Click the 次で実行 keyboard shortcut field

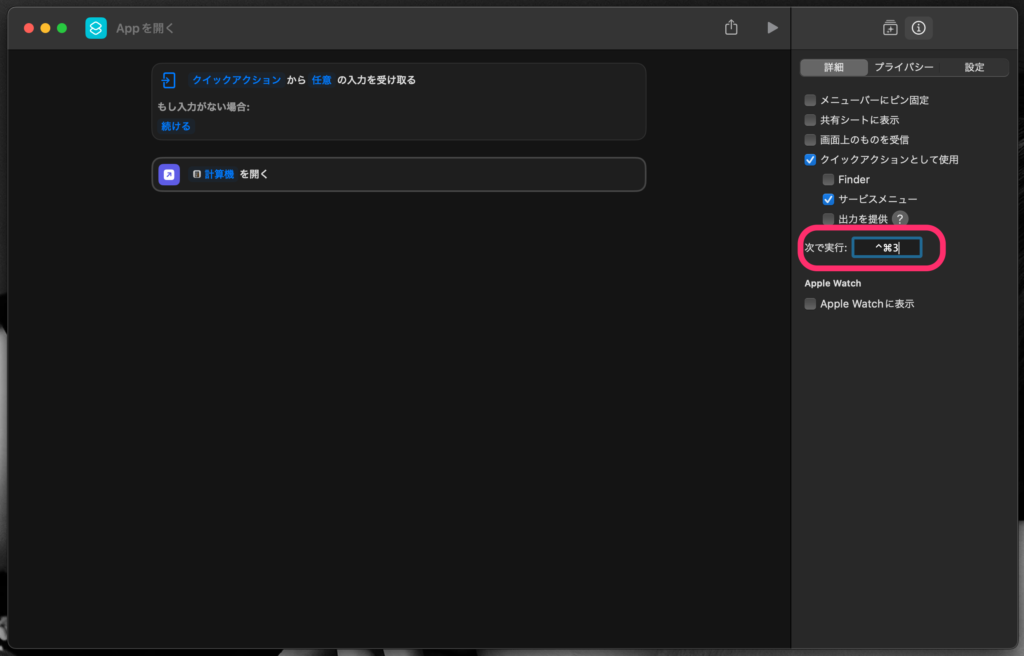click(886, 247)
